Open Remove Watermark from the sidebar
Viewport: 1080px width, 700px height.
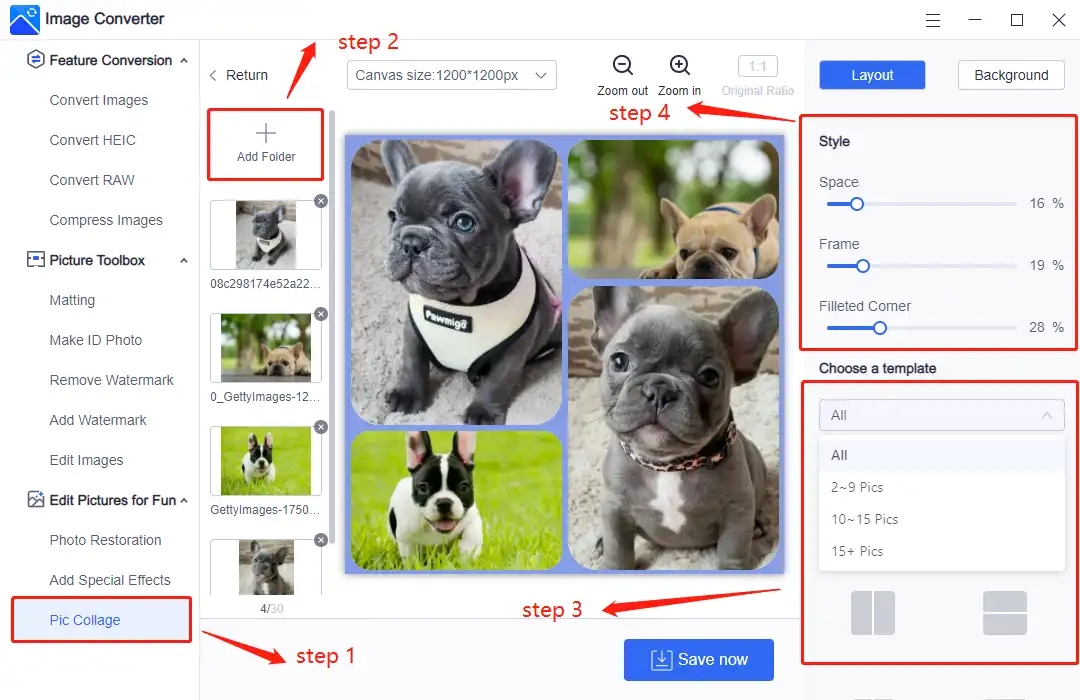pos(111,380)
